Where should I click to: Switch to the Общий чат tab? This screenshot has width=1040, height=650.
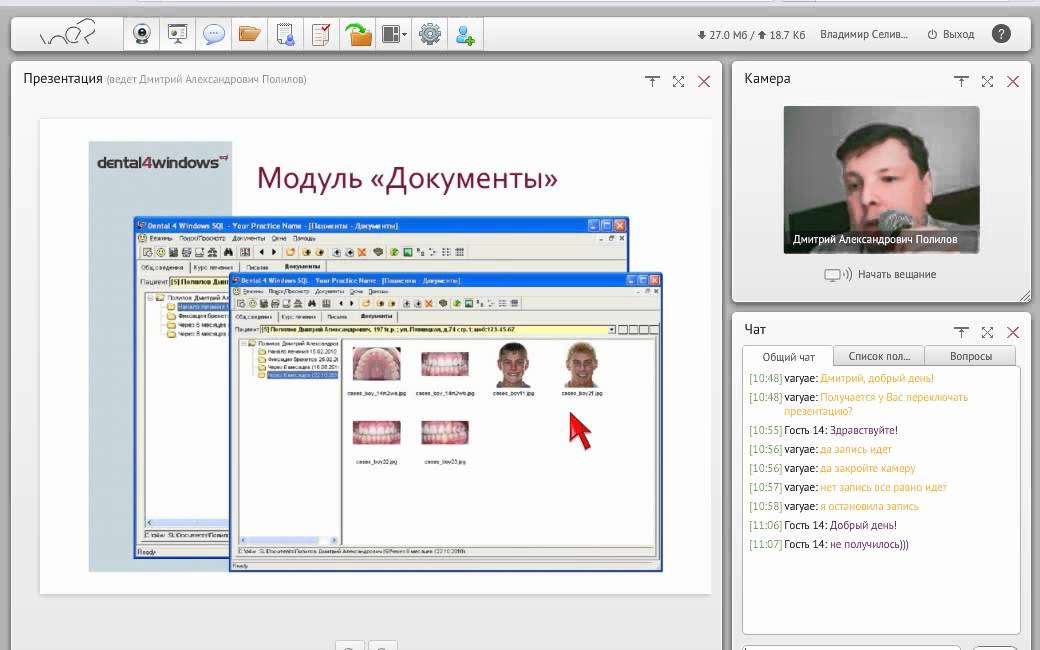(788, 357)
